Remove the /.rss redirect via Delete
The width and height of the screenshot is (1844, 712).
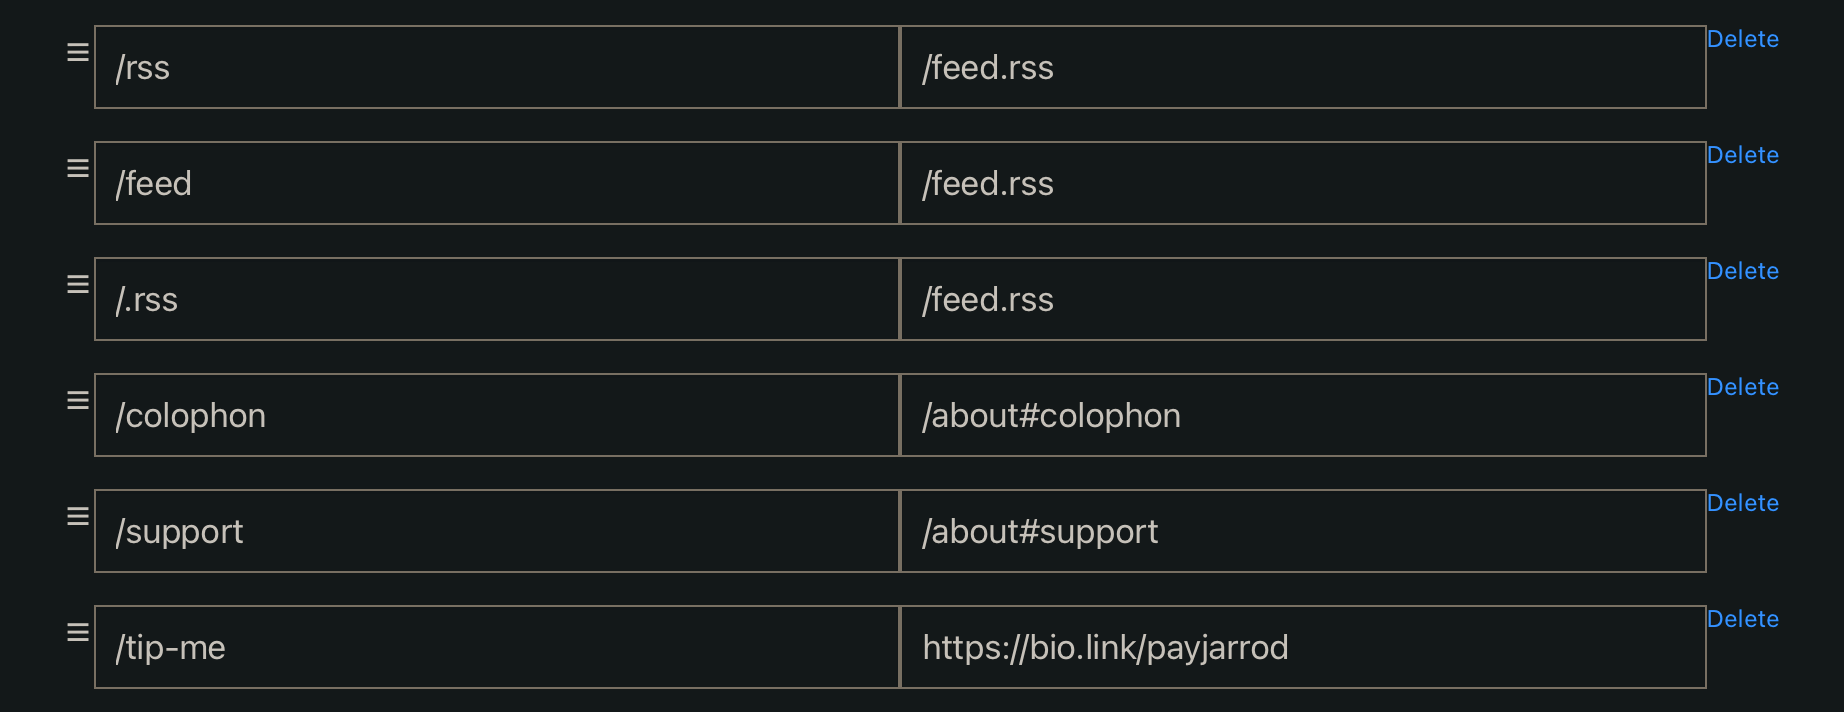pyautogui.click(x=1742, y=271)
